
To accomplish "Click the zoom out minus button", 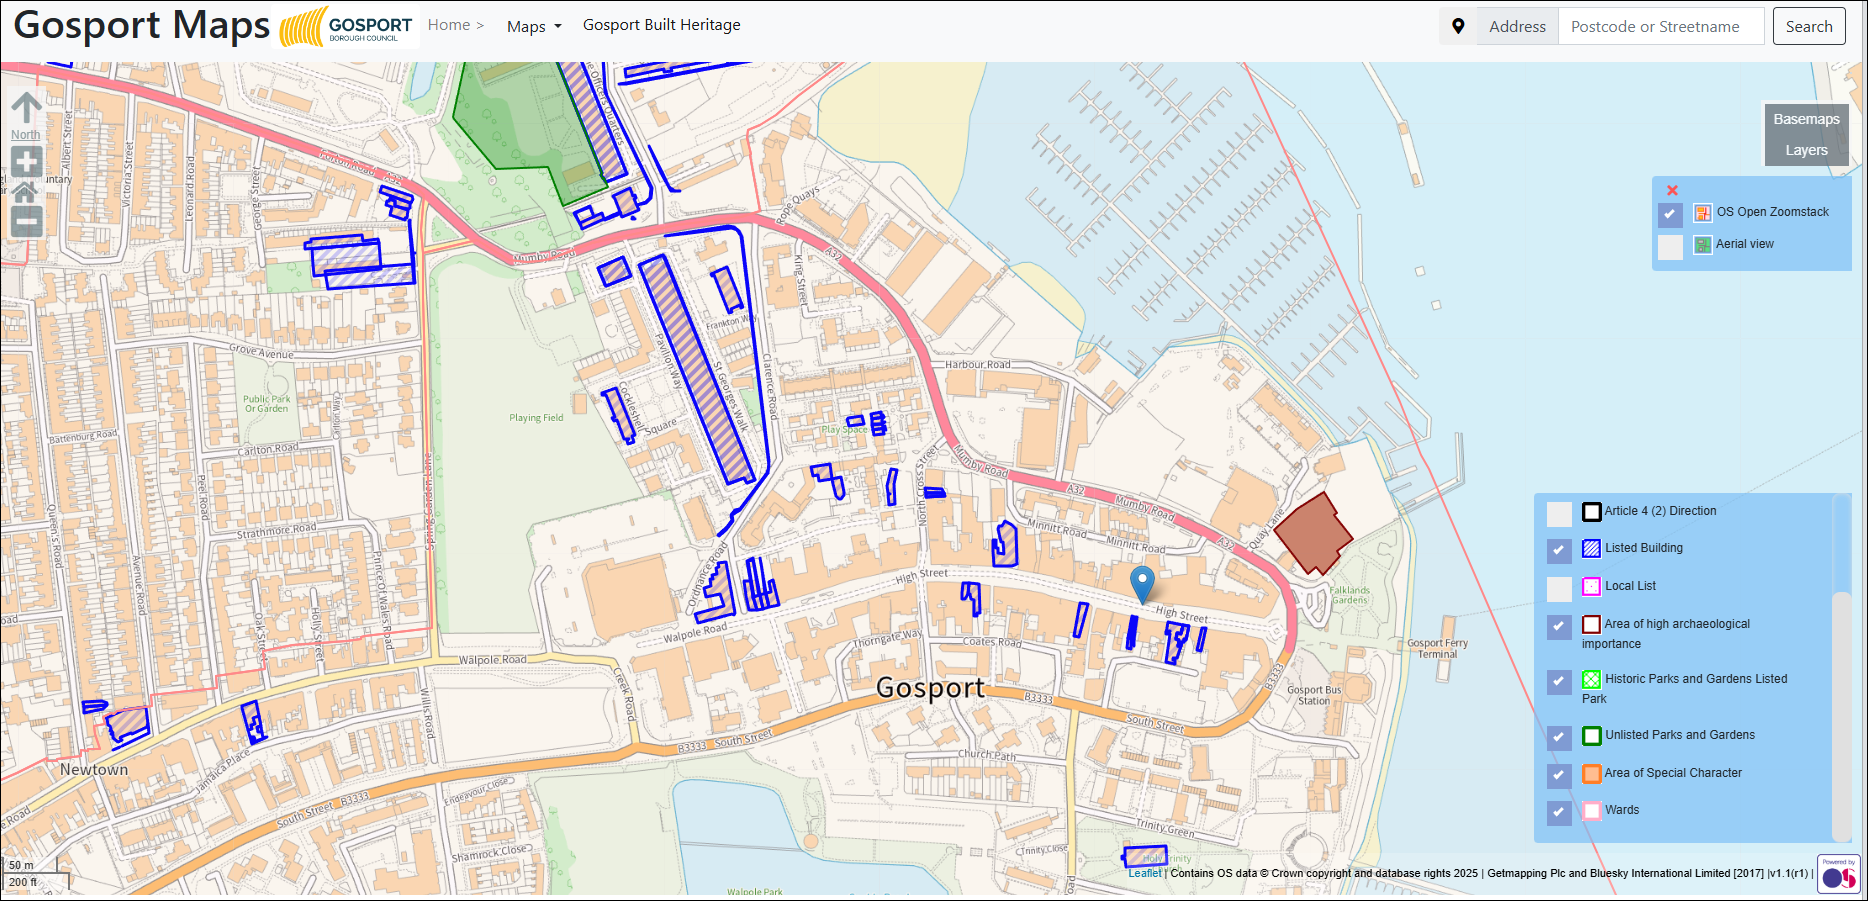I will click(x=26, y=221).
